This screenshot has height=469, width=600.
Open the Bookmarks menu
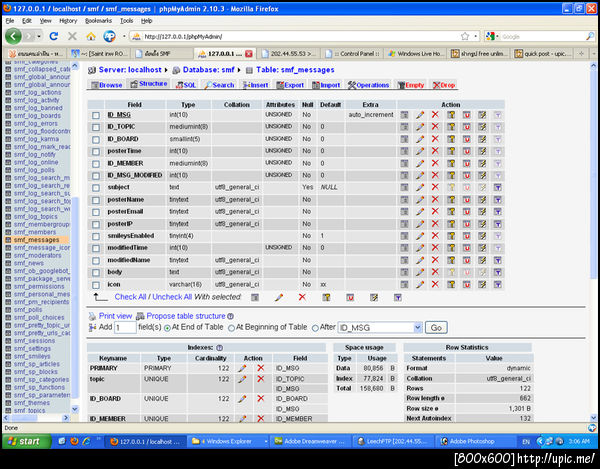pos(98,21)
